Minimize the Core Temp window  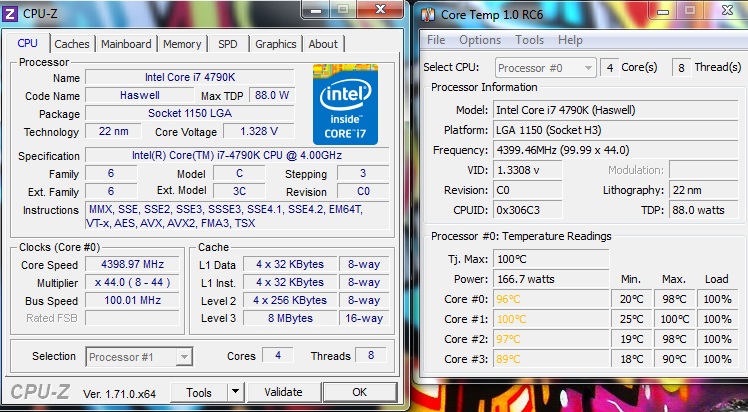coord(663,11)
